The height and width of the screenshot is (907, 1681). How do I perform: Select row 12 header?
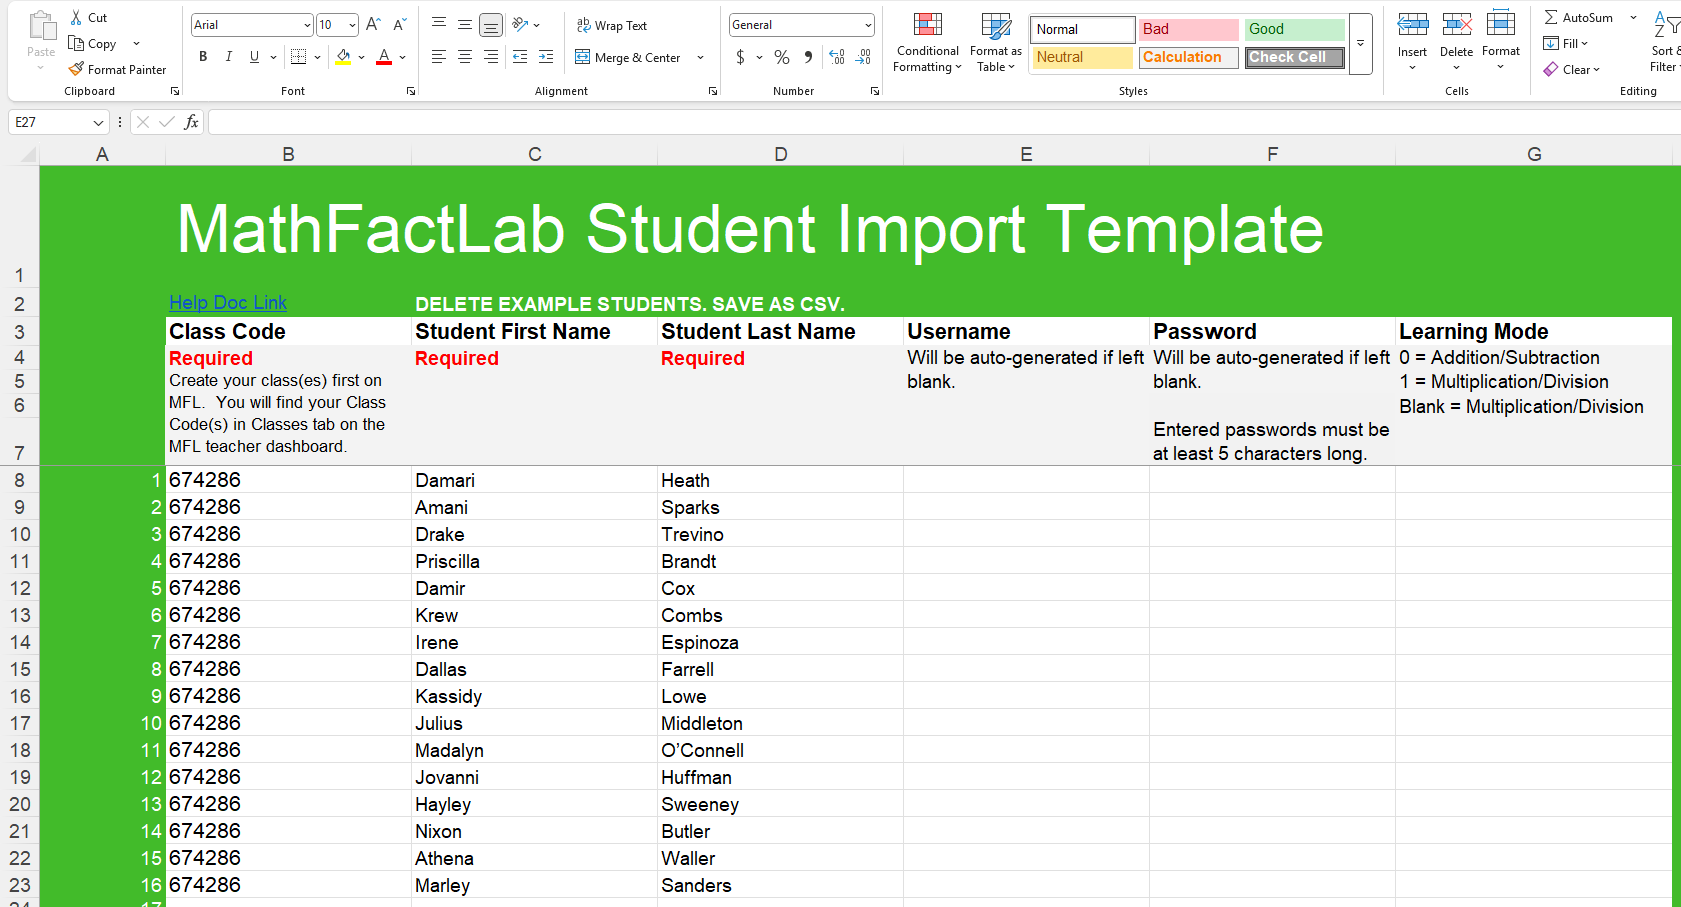click(20, 588)
